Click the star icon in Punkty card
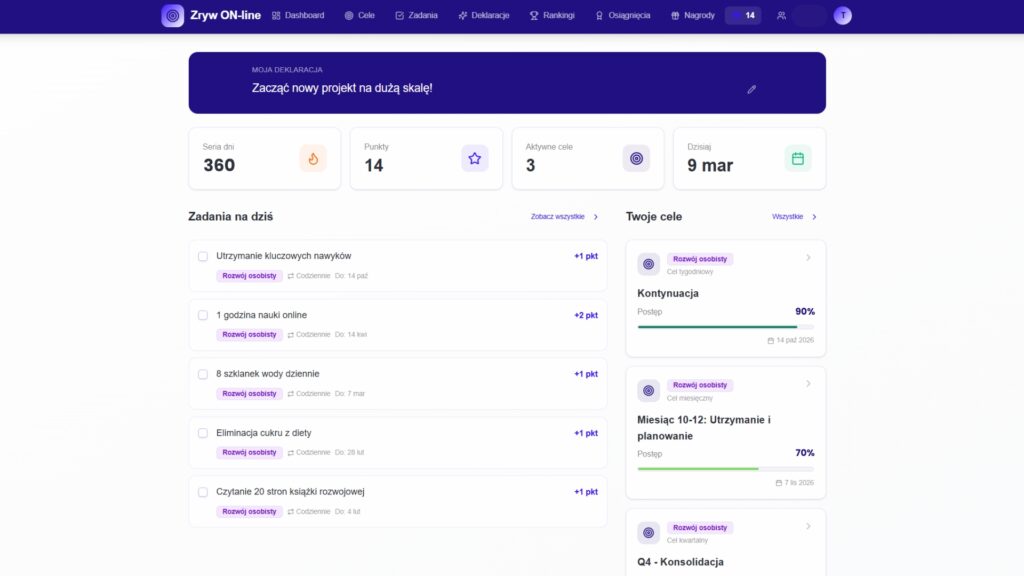 coord(474,158)
